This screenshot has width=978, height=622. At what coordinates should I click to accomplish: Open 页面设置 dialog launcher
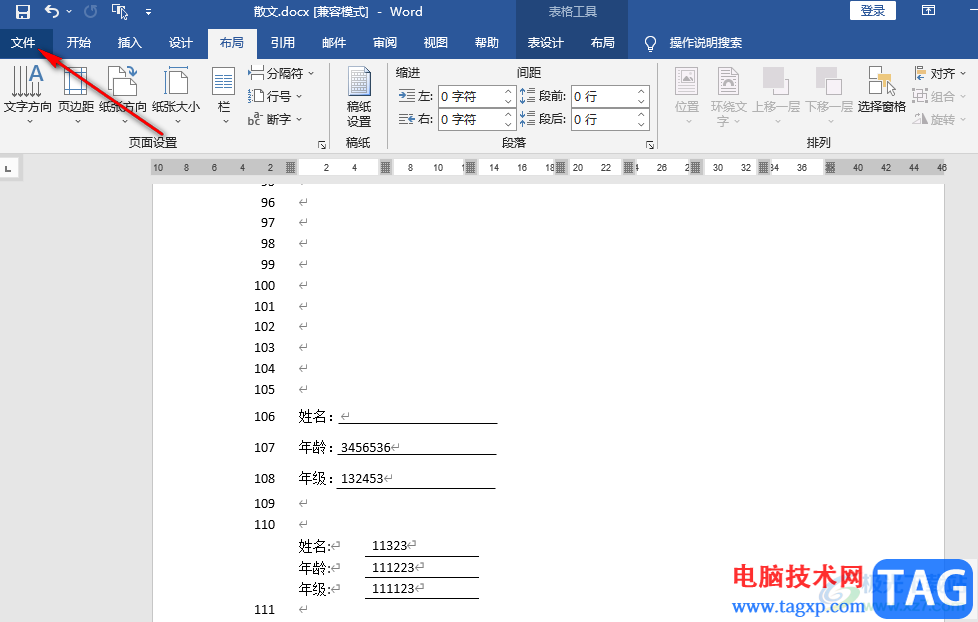322,145
